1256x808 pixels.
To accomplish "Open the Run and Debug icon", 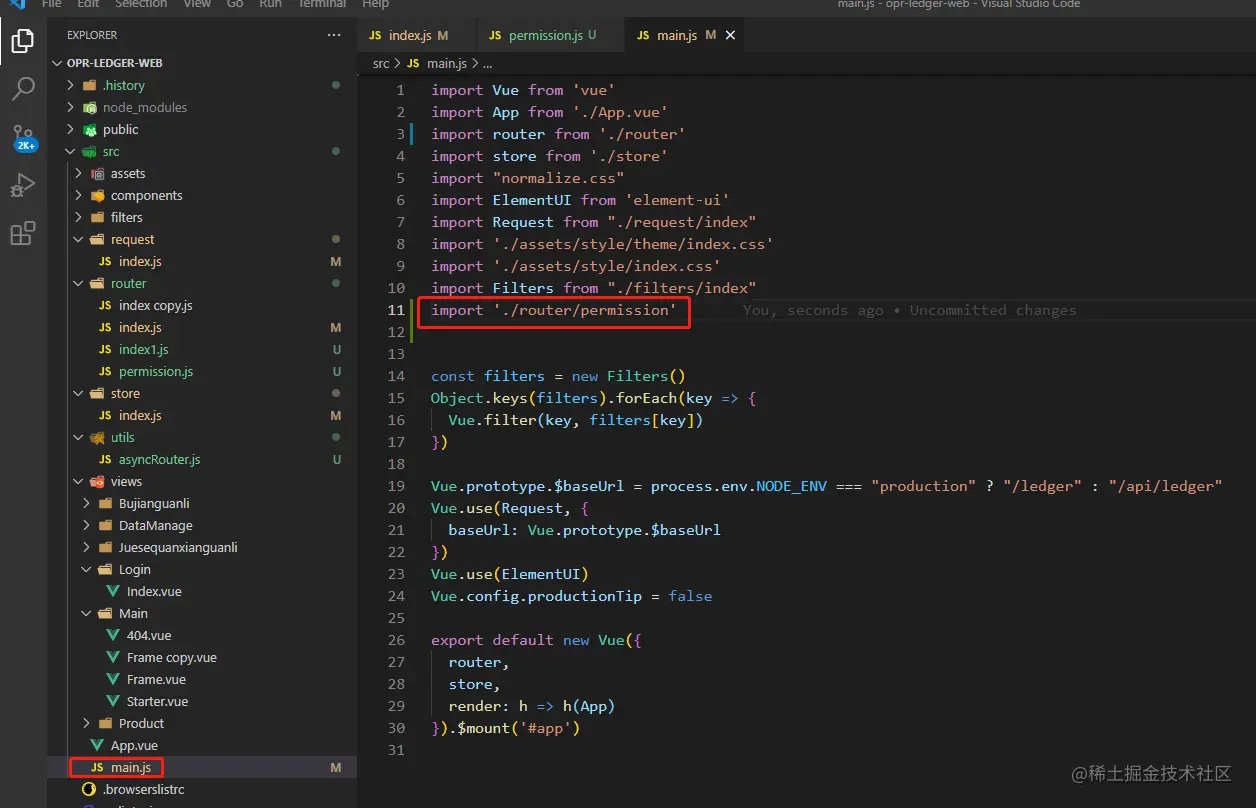I will click(x=22, y=186).
